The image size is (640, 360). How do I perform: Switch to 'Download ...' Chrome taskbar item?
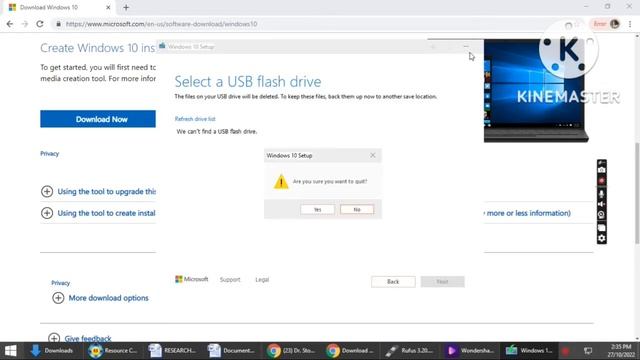click(350, 351)
